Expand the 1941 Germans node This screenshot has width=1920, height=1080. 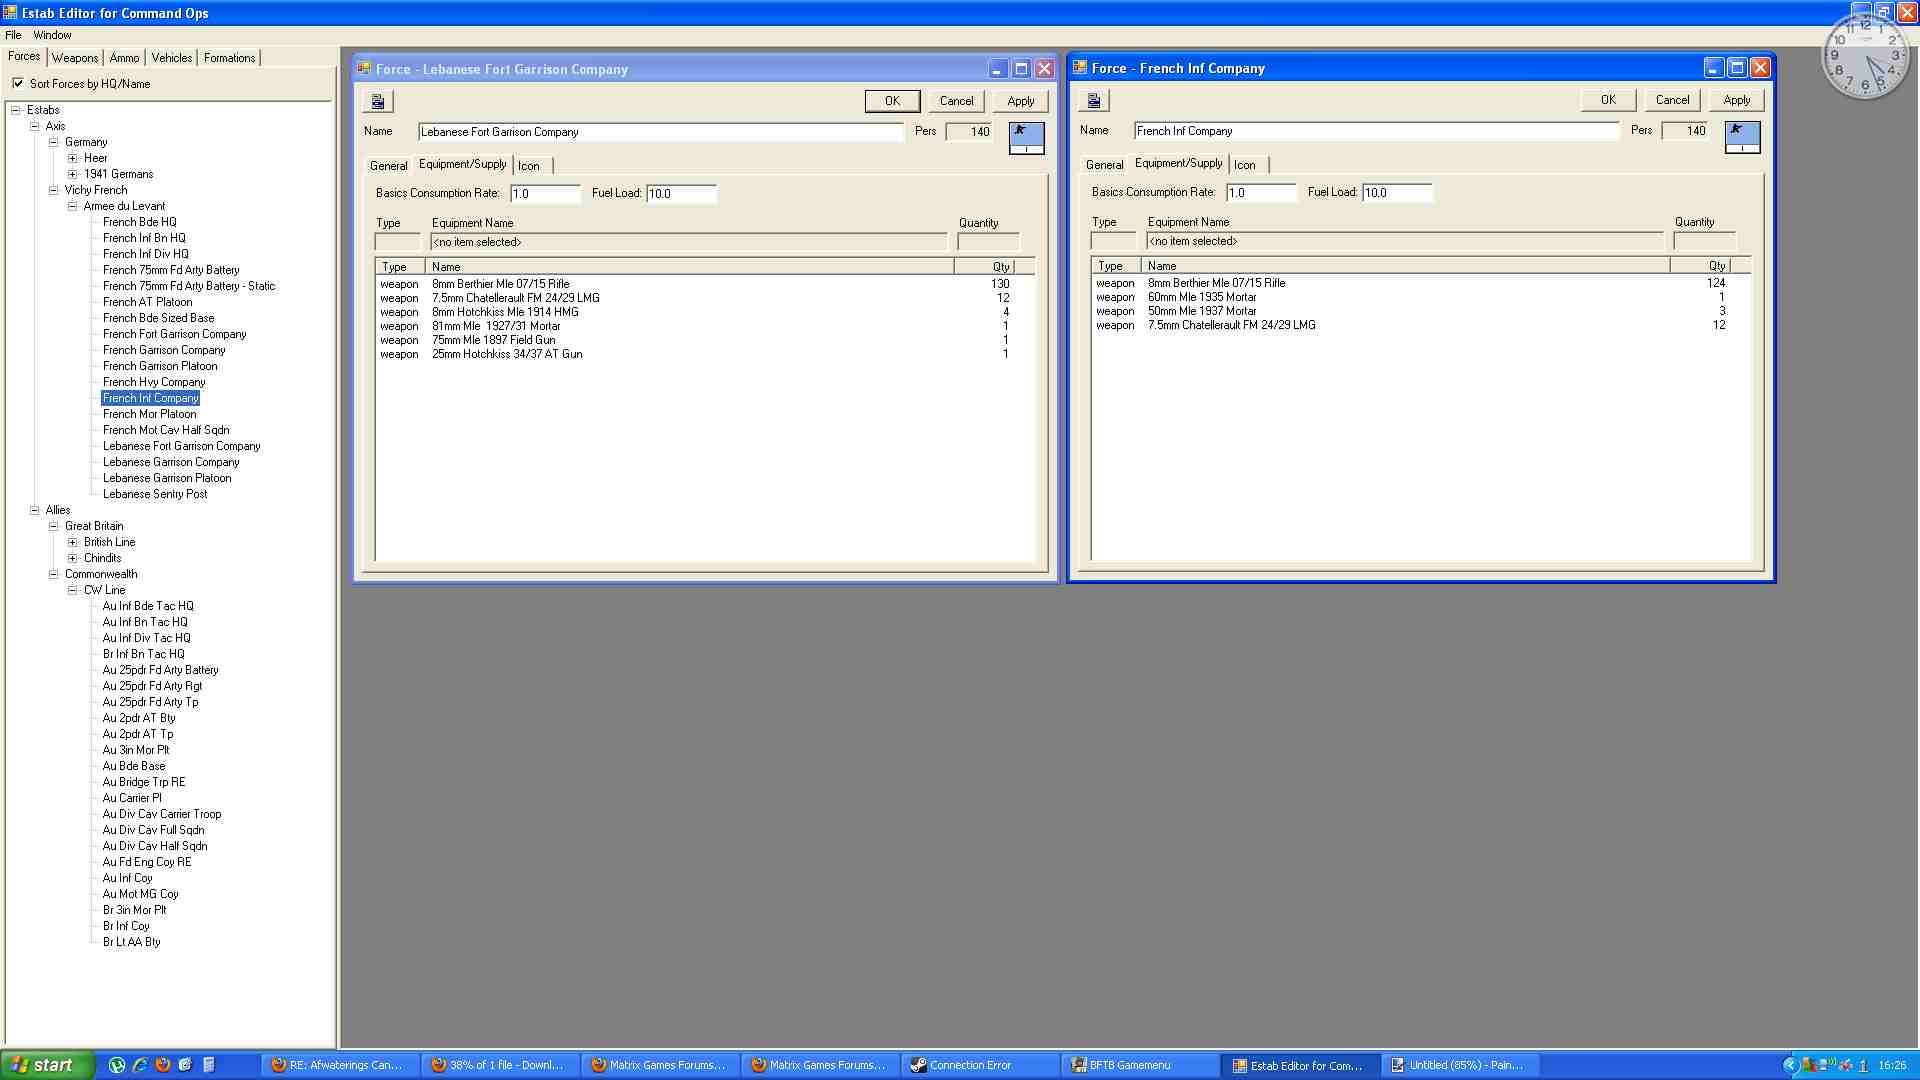click(72, 174)
